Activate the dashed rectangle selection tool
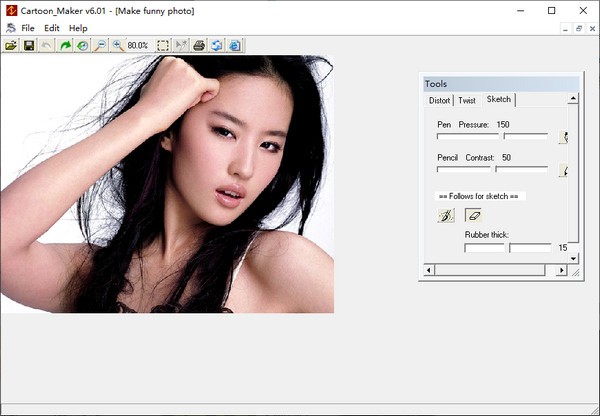Viewport: 600px width, 416px height. 163,45
